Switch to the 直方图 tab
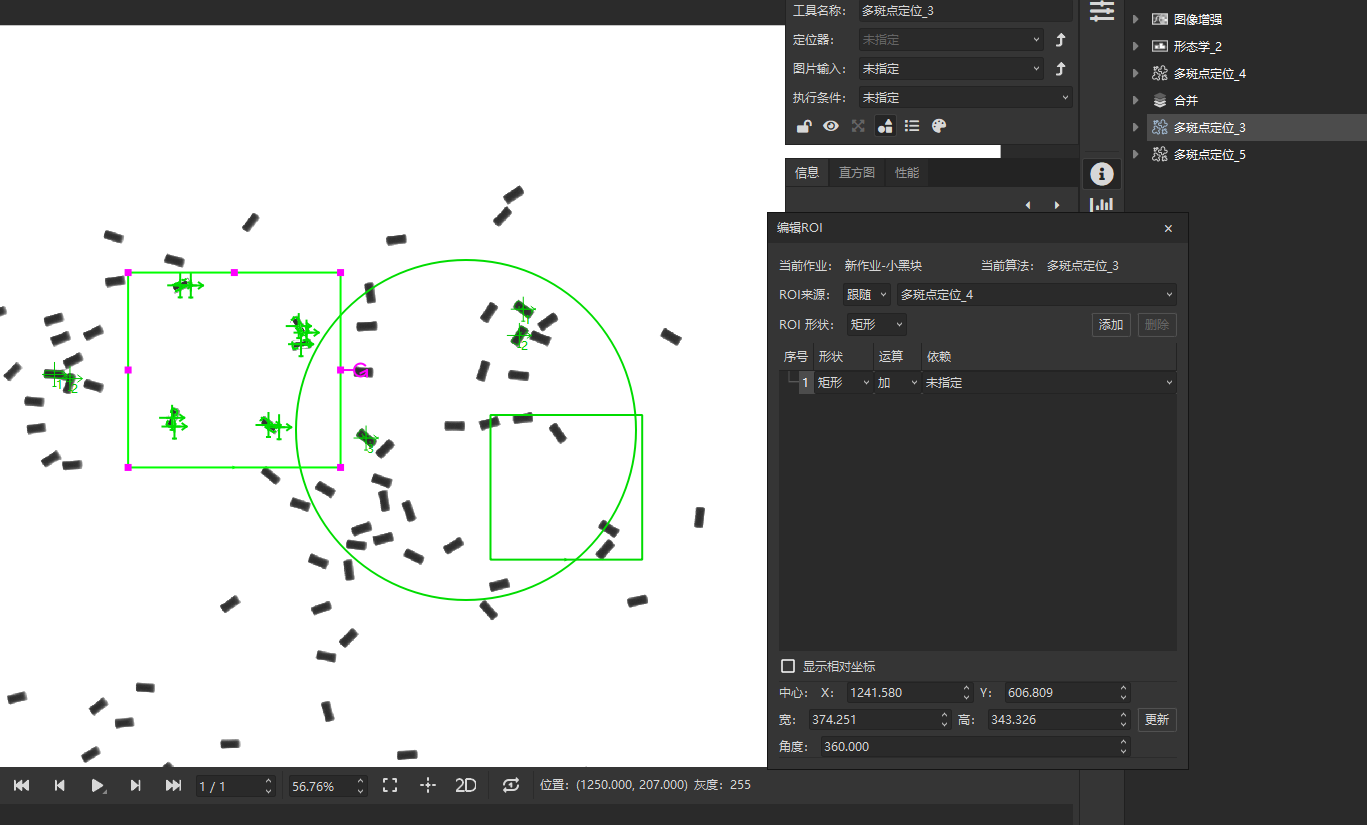The width and height of the screenshot is (1367, 825). click(857, 173)
